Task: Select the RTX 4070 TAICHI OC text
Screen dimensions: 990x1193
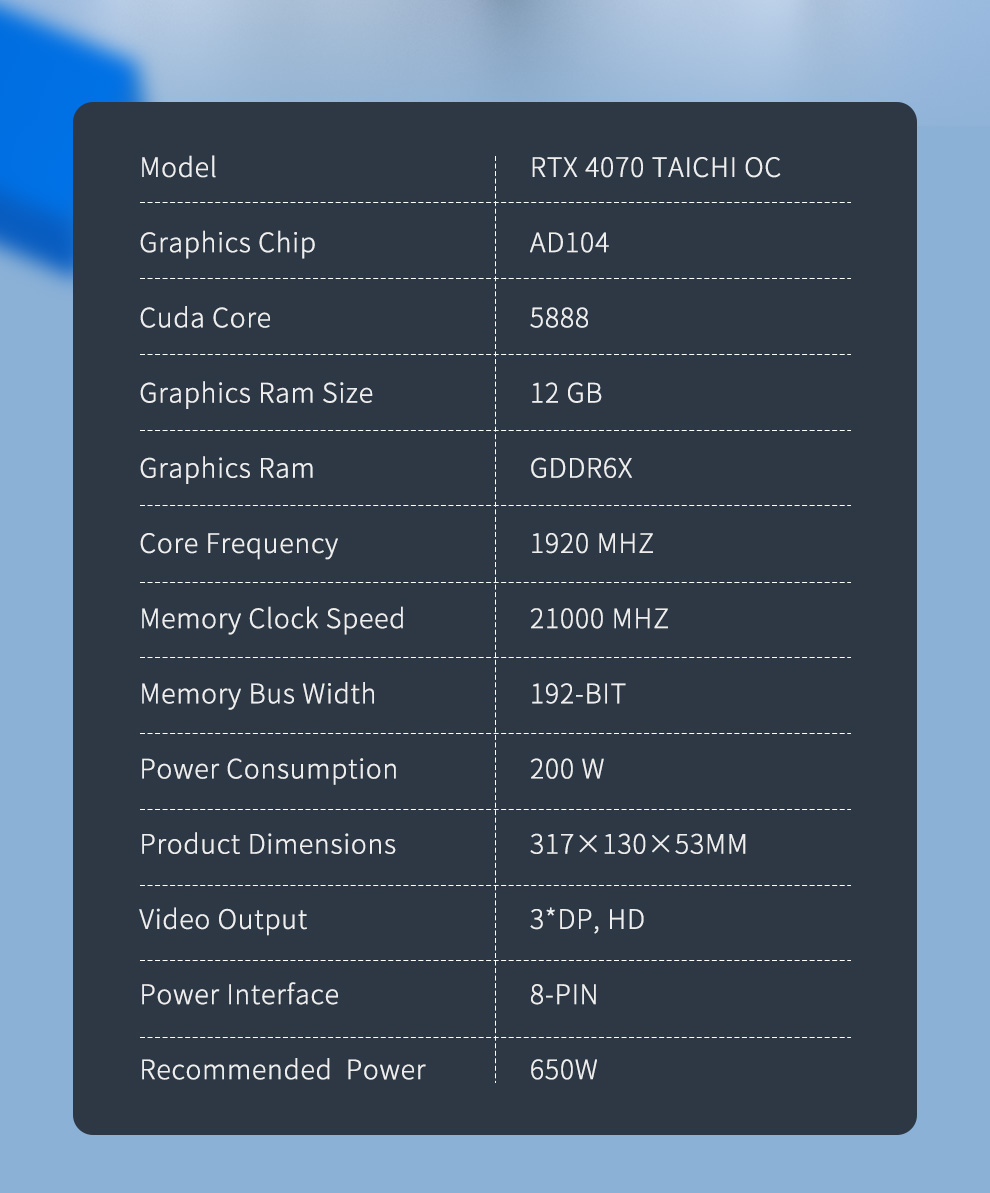Action: pyautogui.click(x=655, y=167)
